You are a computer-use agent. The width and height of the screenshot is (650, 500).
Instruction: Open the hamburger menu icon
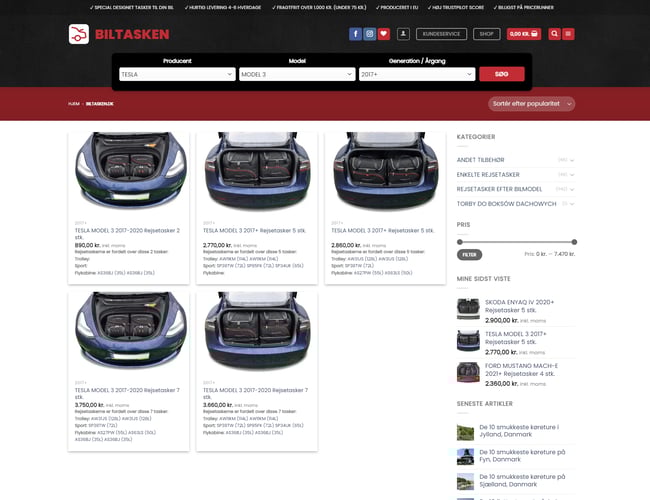click(x=568, y=34)
